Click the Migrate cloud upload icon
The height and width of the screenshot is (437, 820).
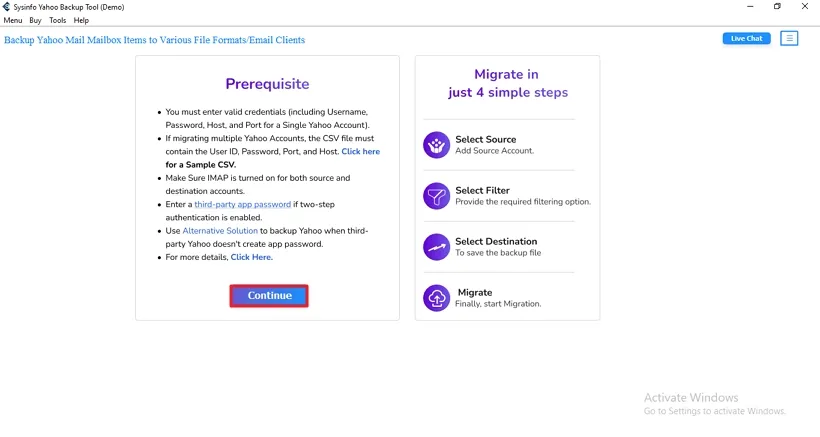(437, 298)
